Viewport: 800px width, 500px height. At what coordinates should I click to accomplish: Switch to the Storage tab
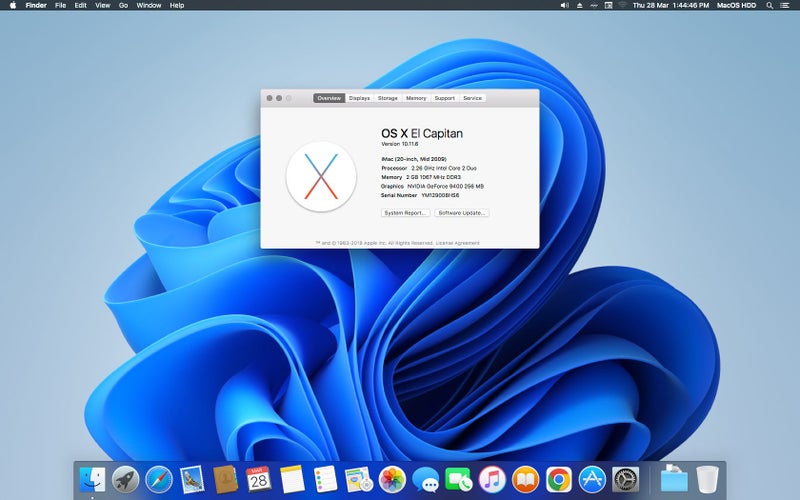[x=388, y=98]
